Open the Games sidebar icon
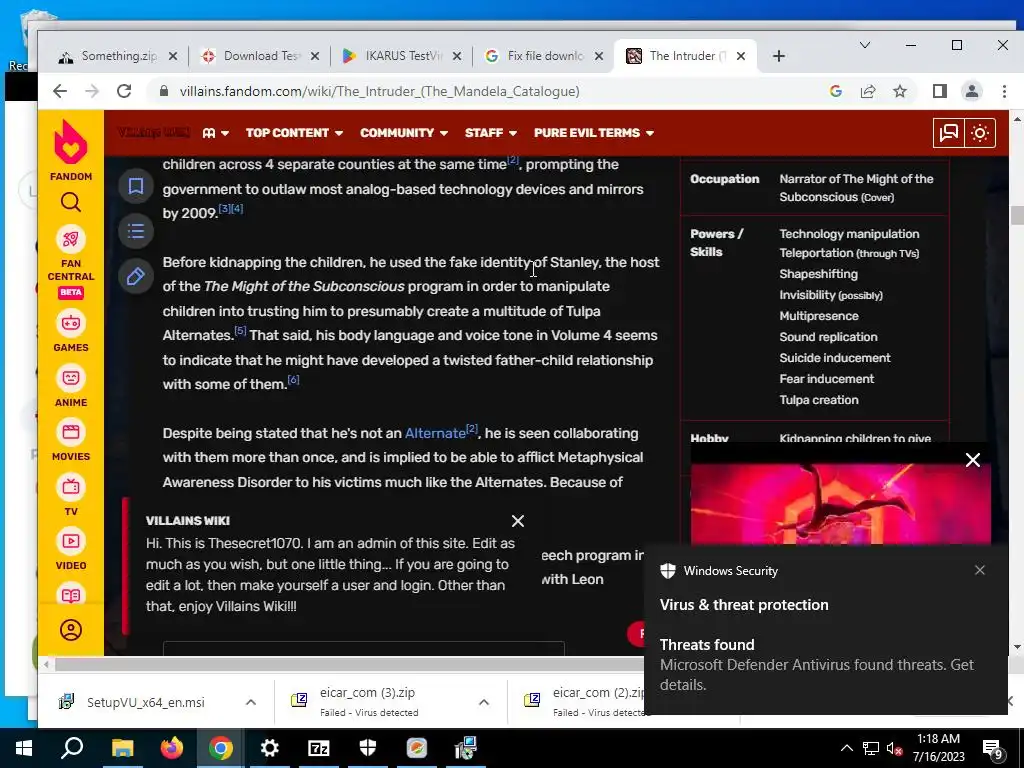The width and height of the screenshot is (1024, 768). [x=71, y=323]
